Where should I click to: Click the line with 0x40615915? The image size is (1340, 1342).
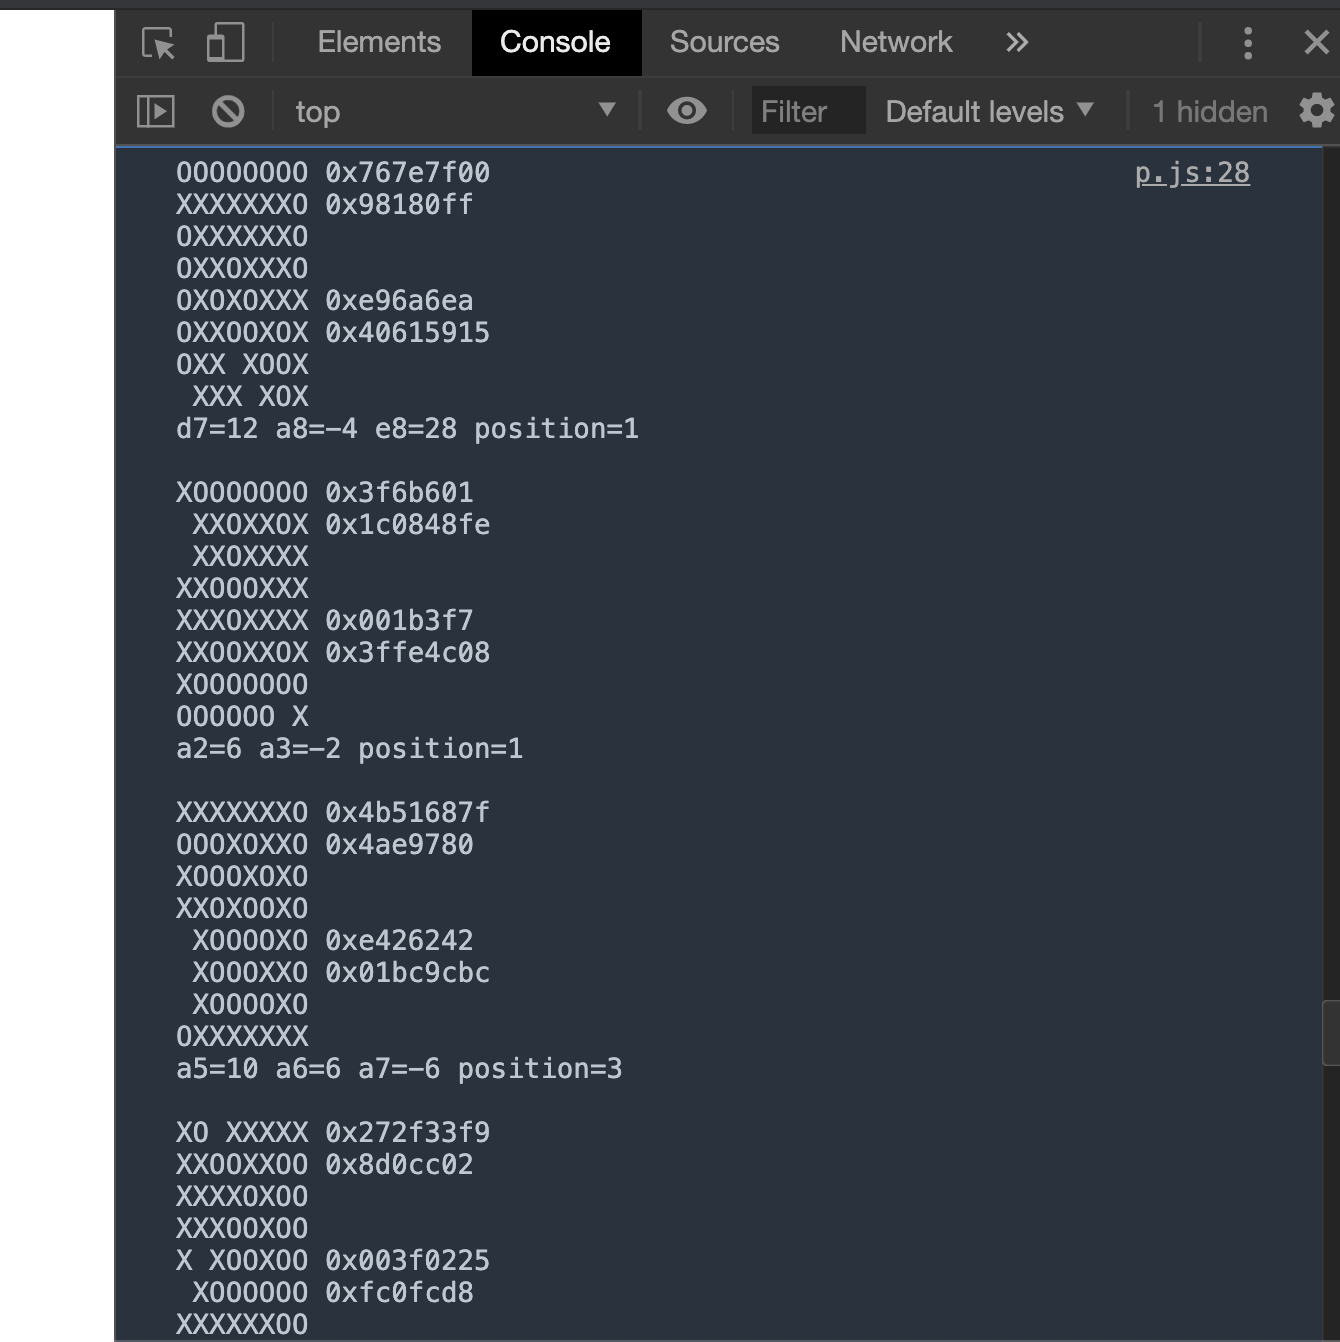[333, 333]
